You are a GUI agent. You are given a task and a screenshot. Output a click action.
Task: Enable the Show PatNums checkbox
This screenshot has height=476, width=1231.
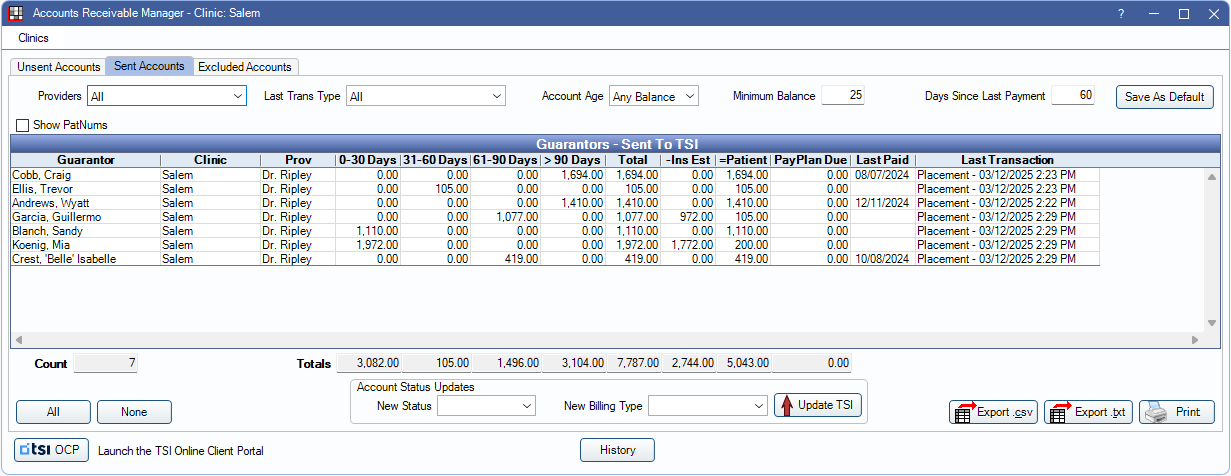[x=23, y=125]
